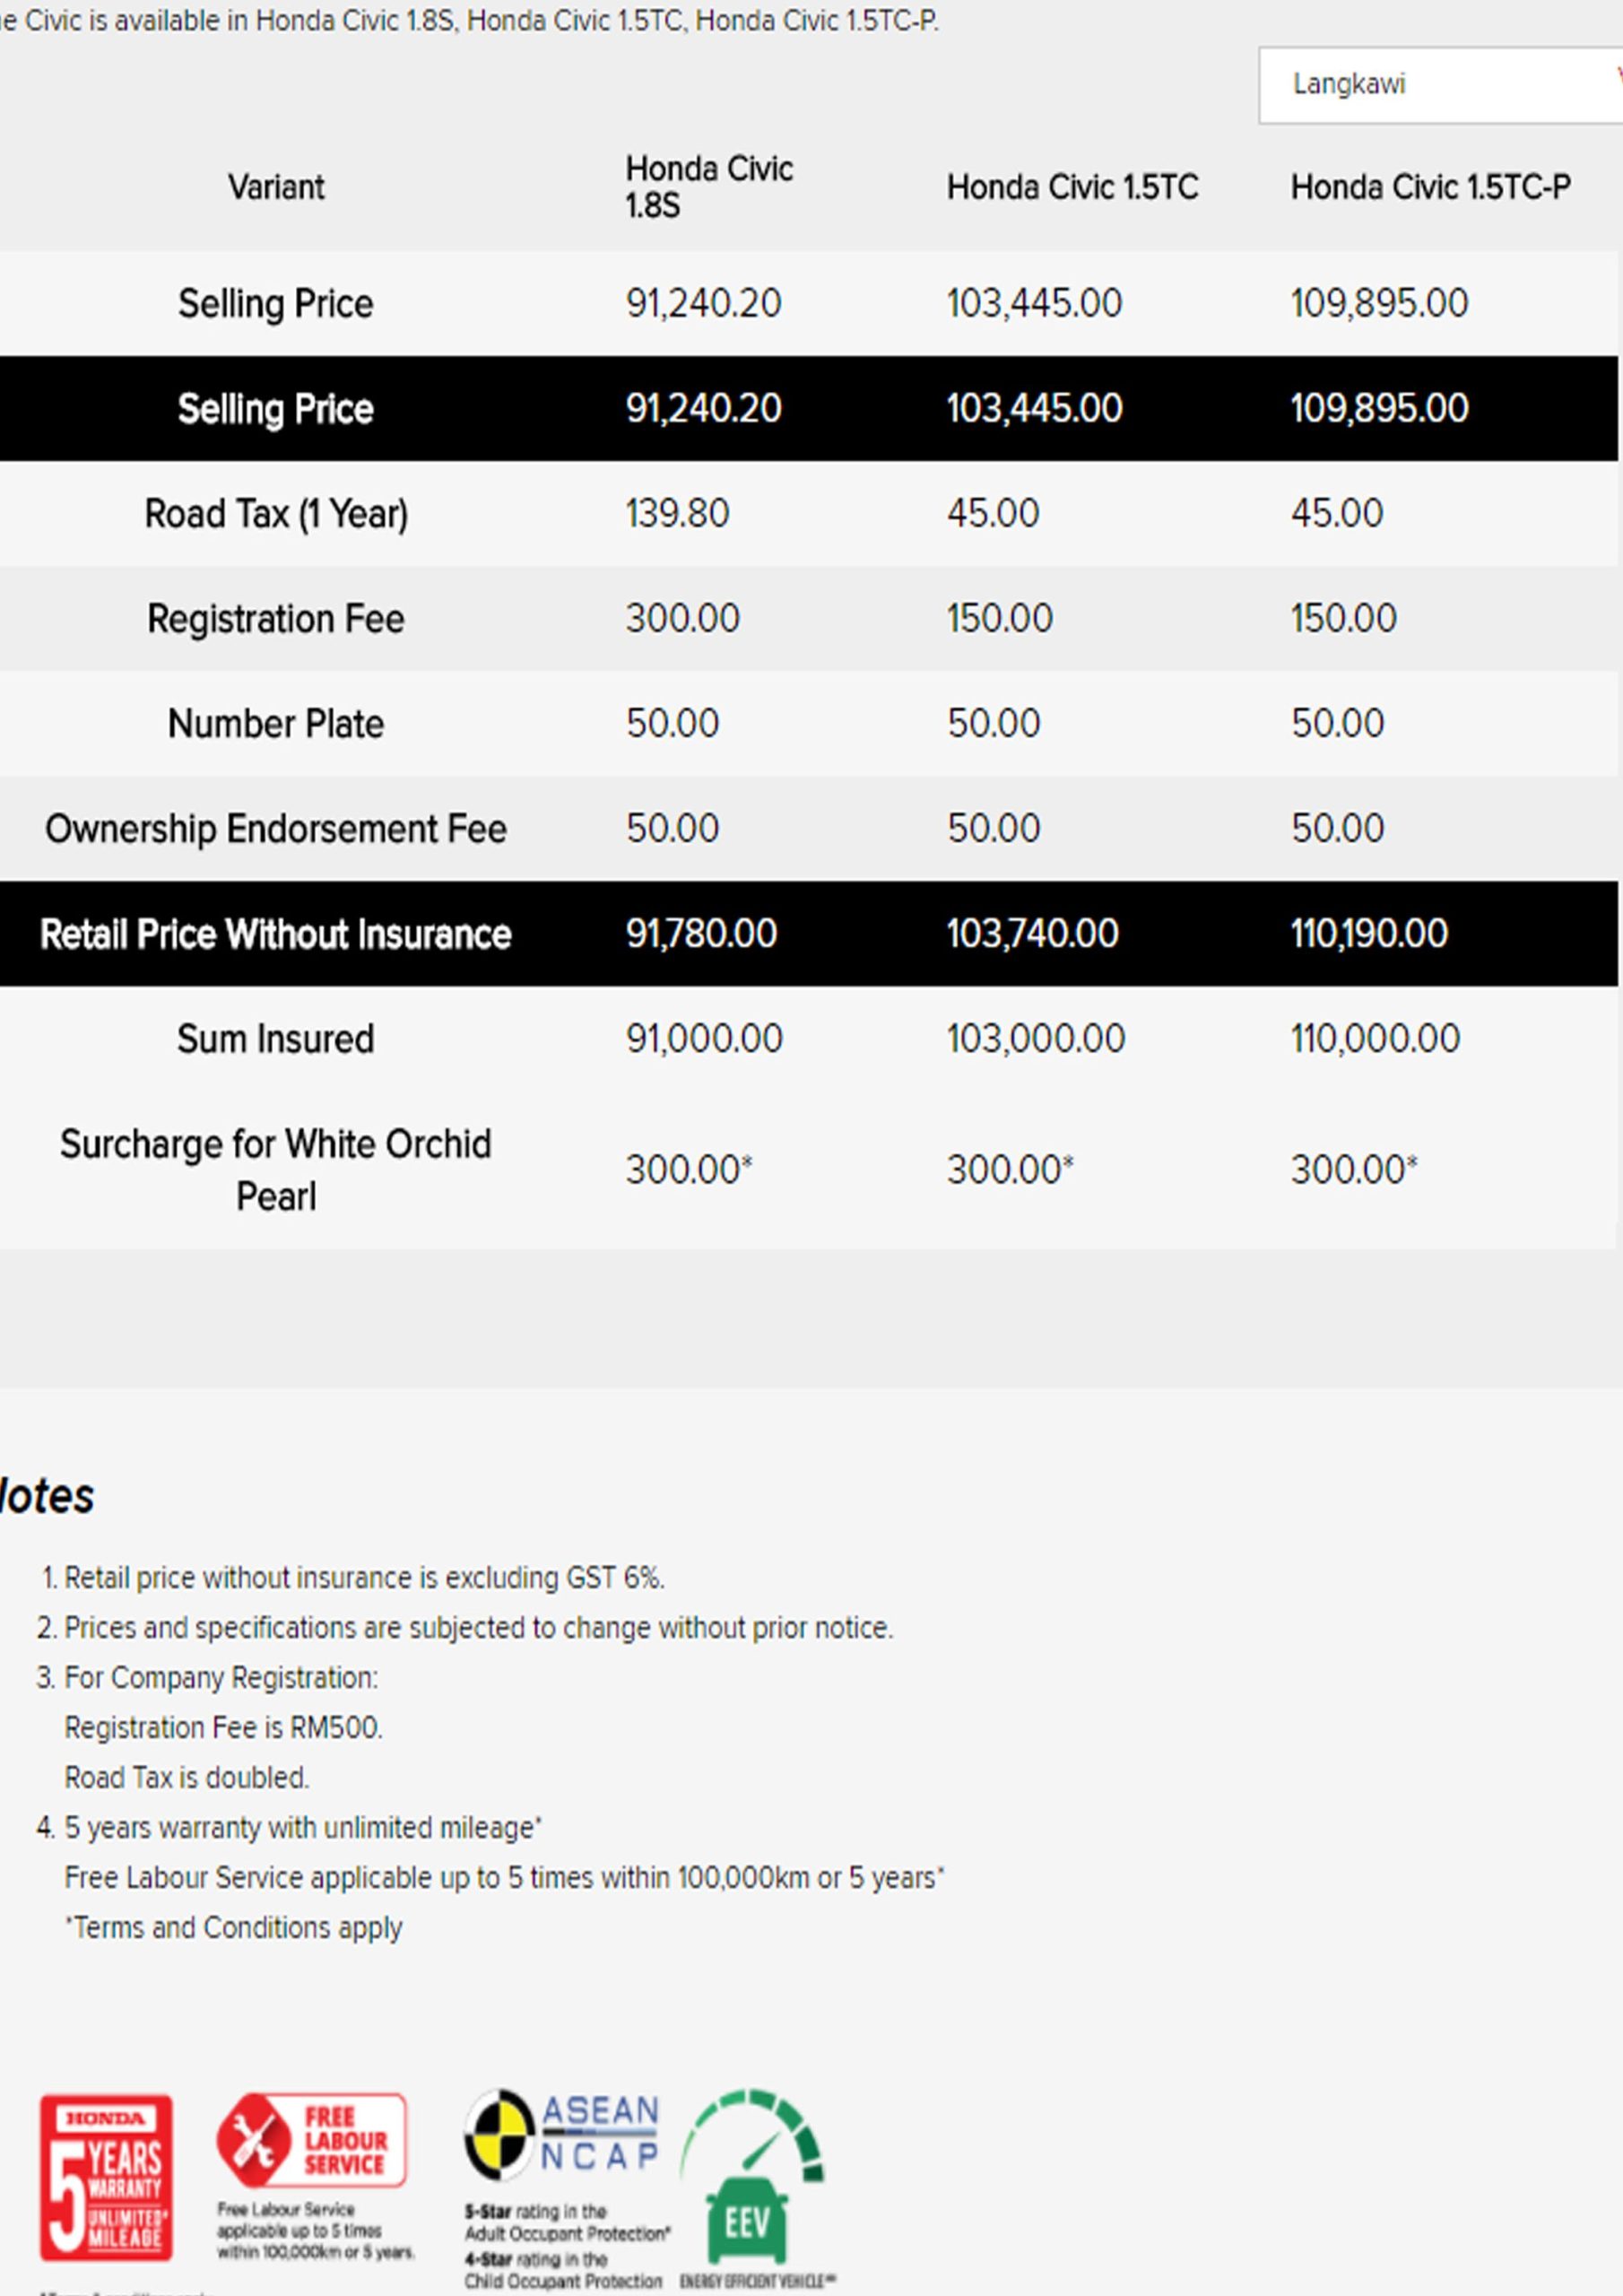Select the black highlighted Selling Price row label

point(276,409)
